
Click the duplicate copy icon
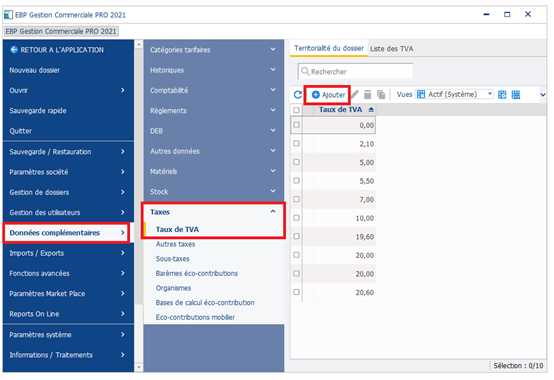point(381,94)
